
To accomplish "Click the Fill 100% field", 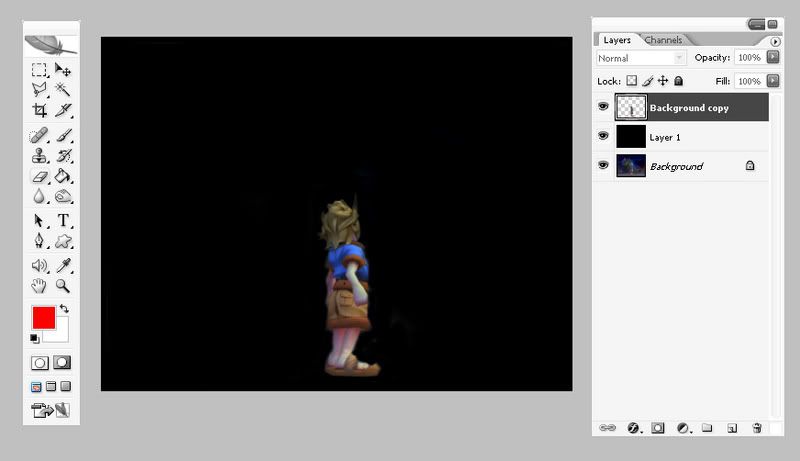I will [749, 81].
